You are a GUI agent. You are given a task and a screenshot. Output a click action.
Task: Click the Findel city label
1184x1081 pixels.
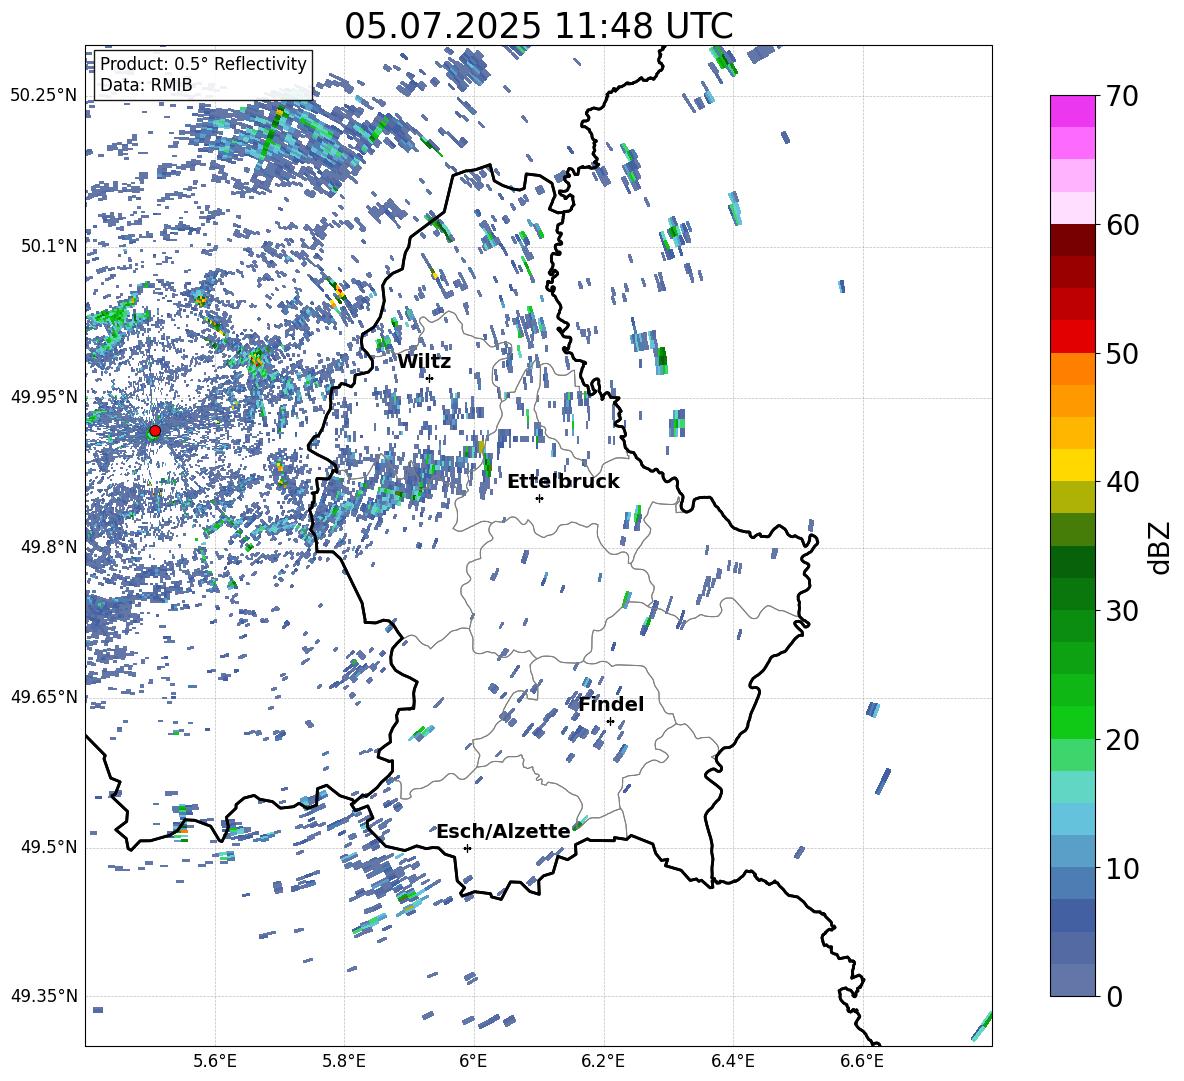(611, 704)
